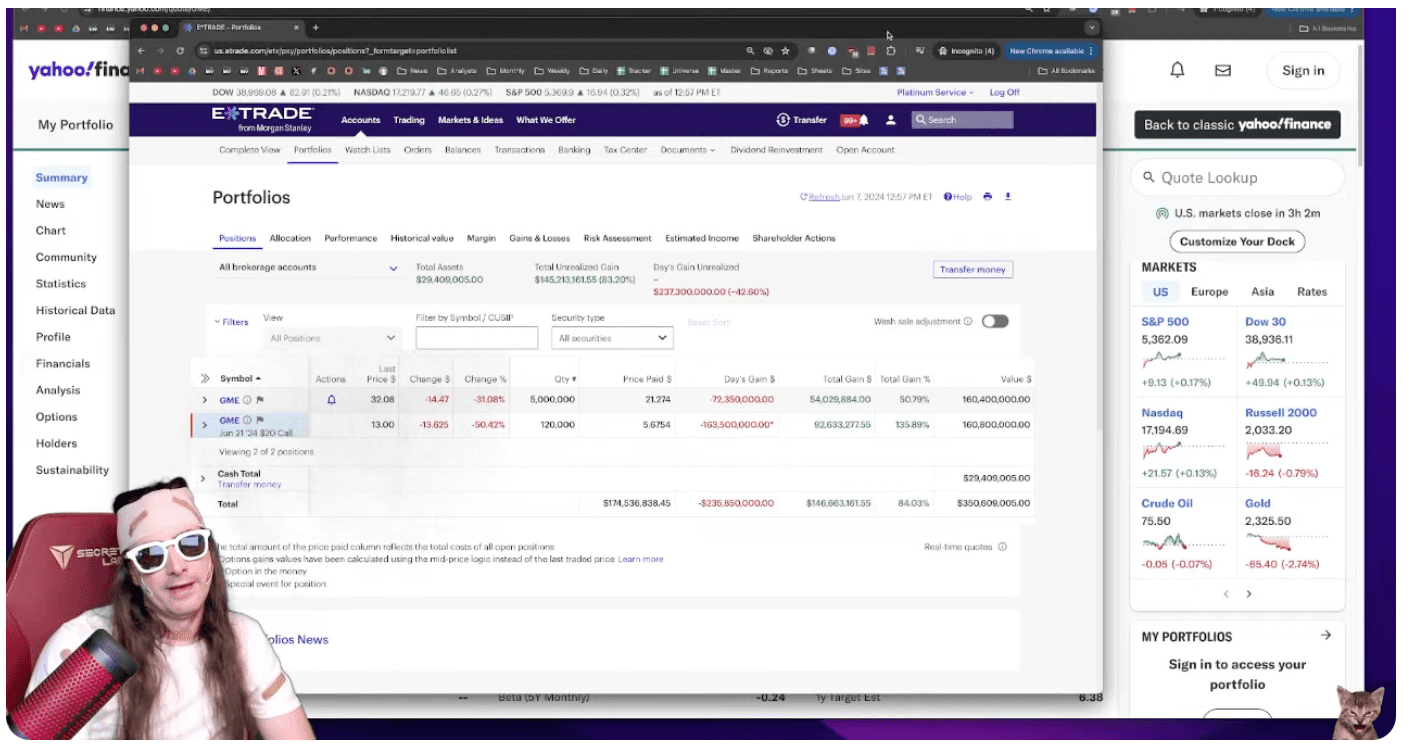1410x750 pixels.
Task: Open the Gains & Losses tab
Action: pyautogui.click(x=539, y=238)
